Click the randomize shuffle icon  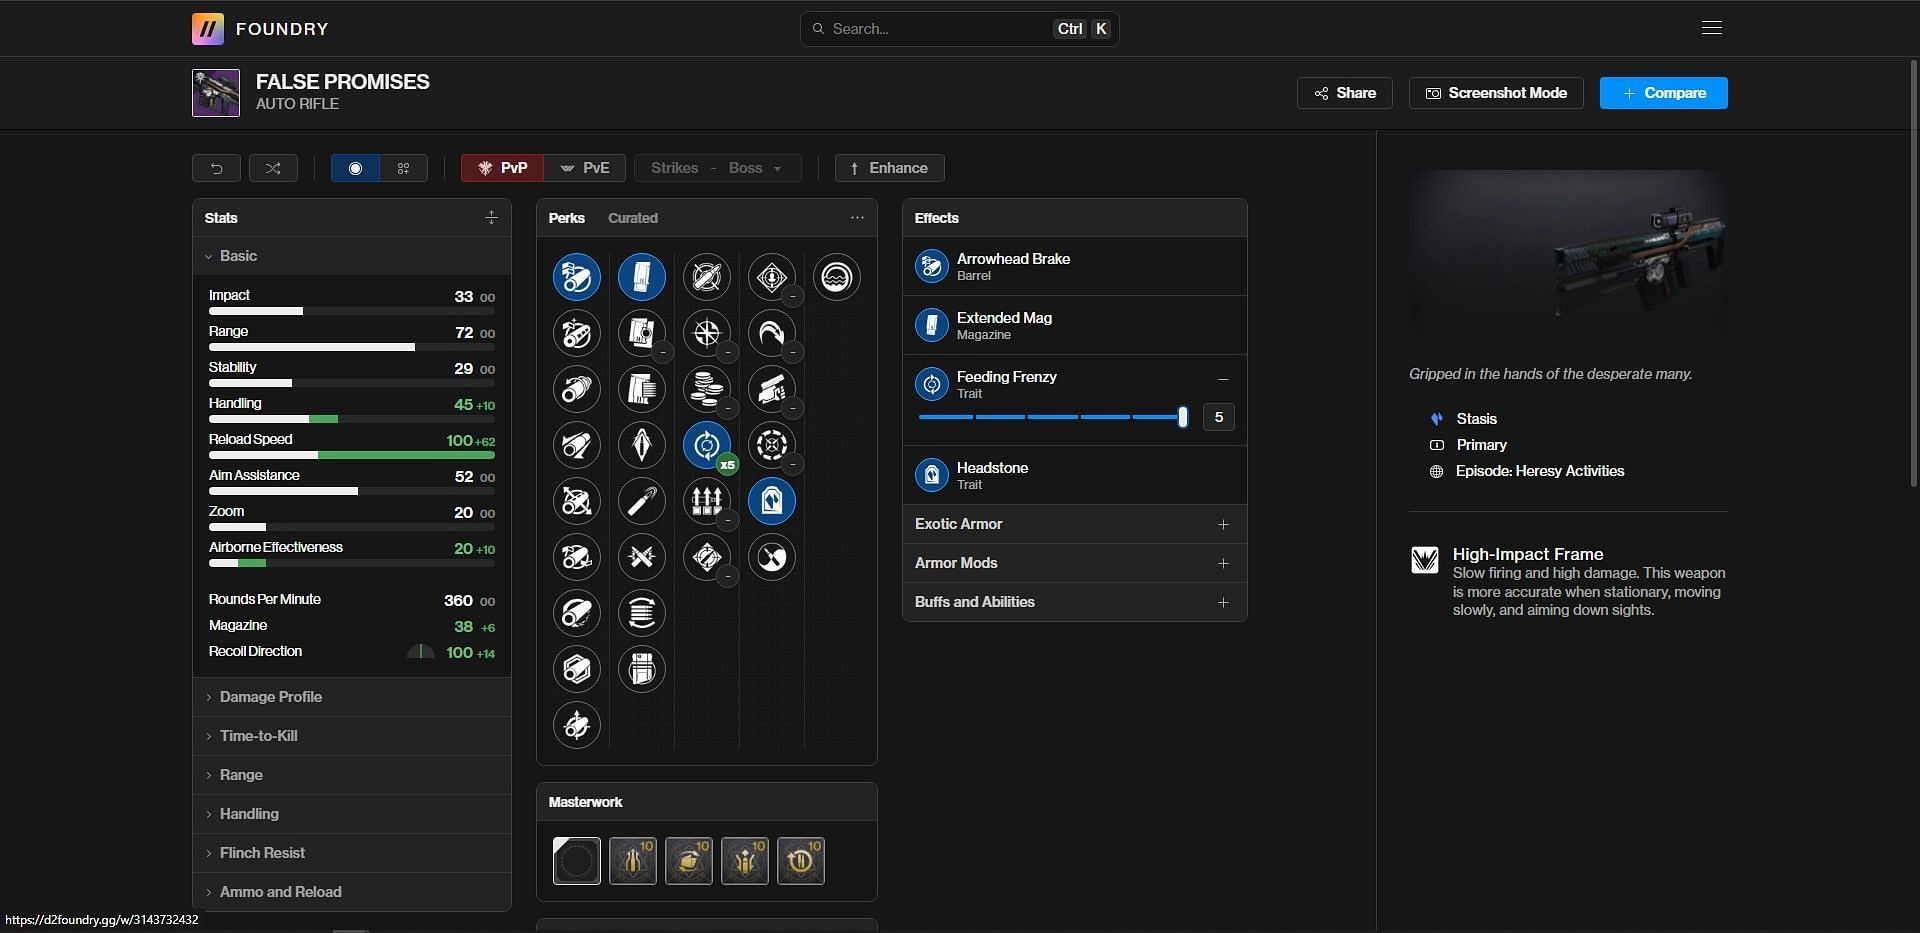click(x=273, y=168)
